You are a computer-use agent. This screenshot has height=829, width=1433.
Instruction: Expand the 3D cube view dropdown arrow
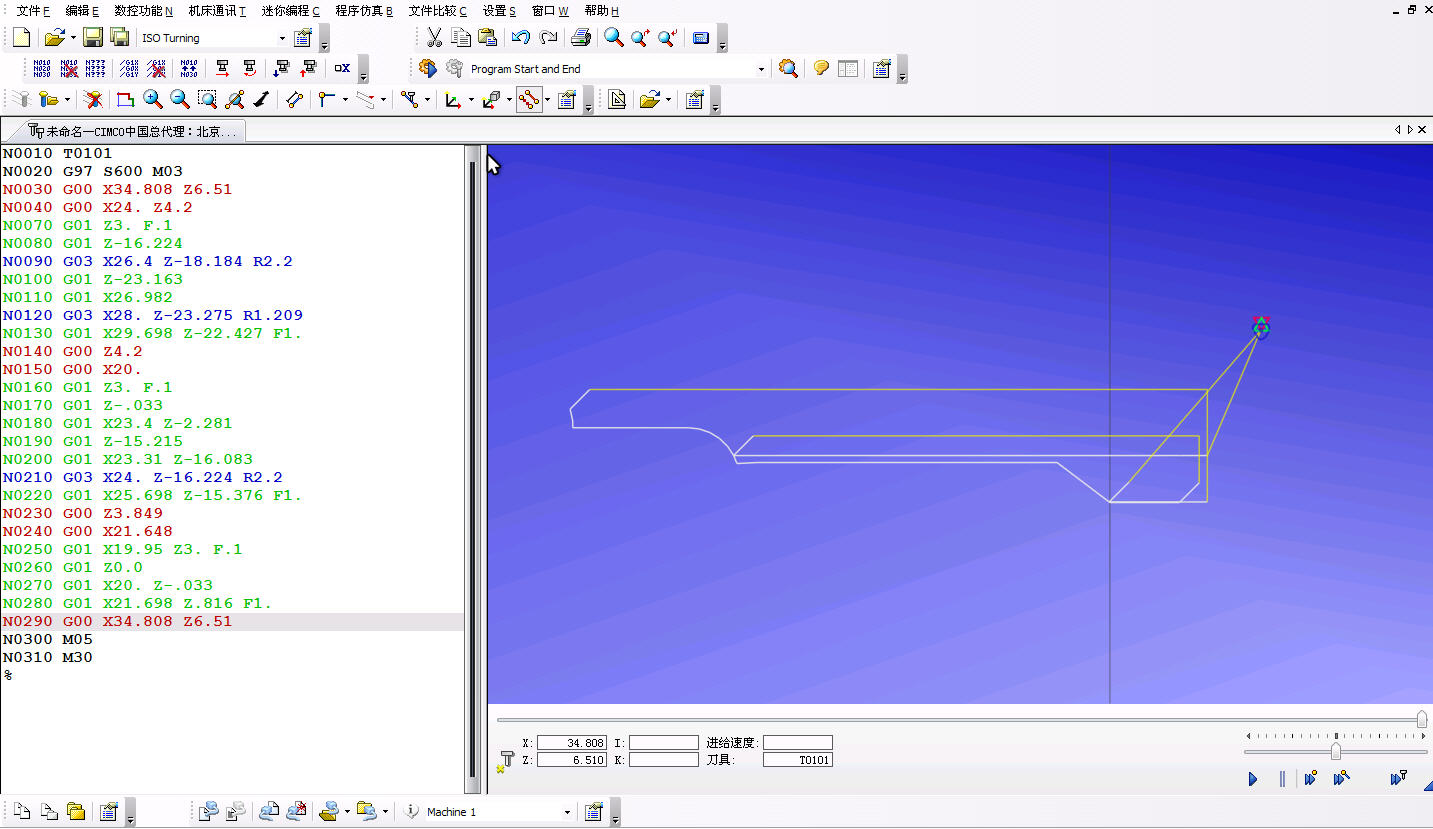pos(509,99)
